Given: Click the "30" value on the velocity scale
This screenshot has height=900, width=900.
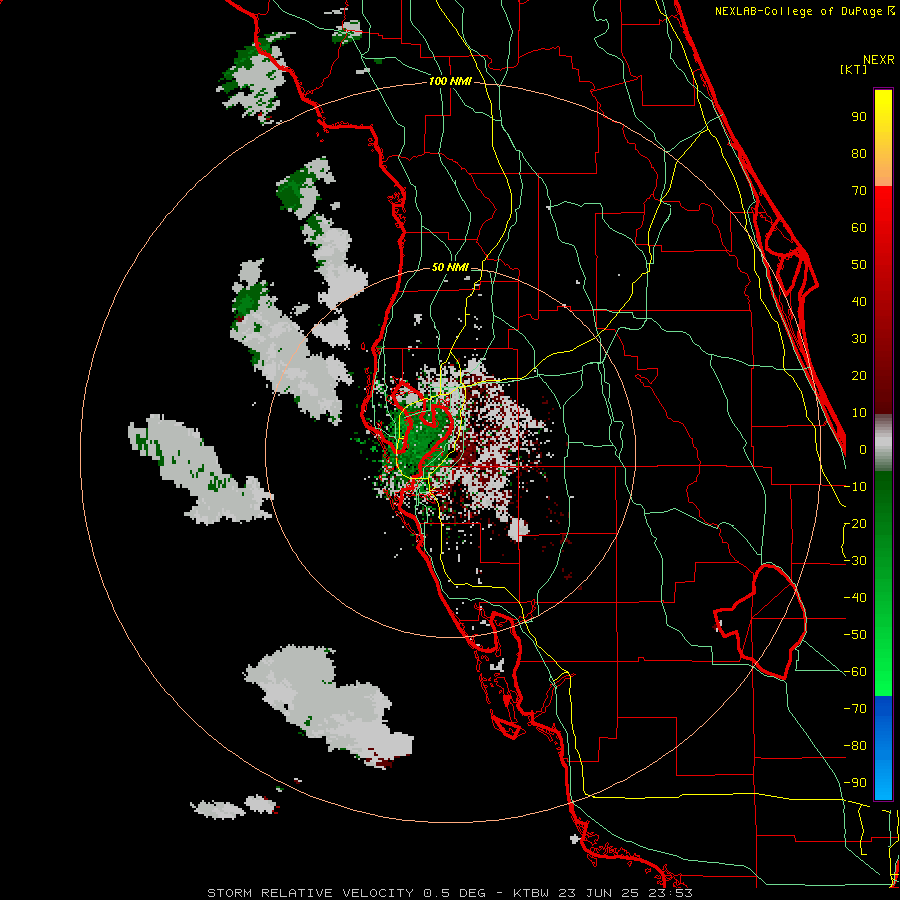Looking at the screenshot, I should [x=859, y=339].
